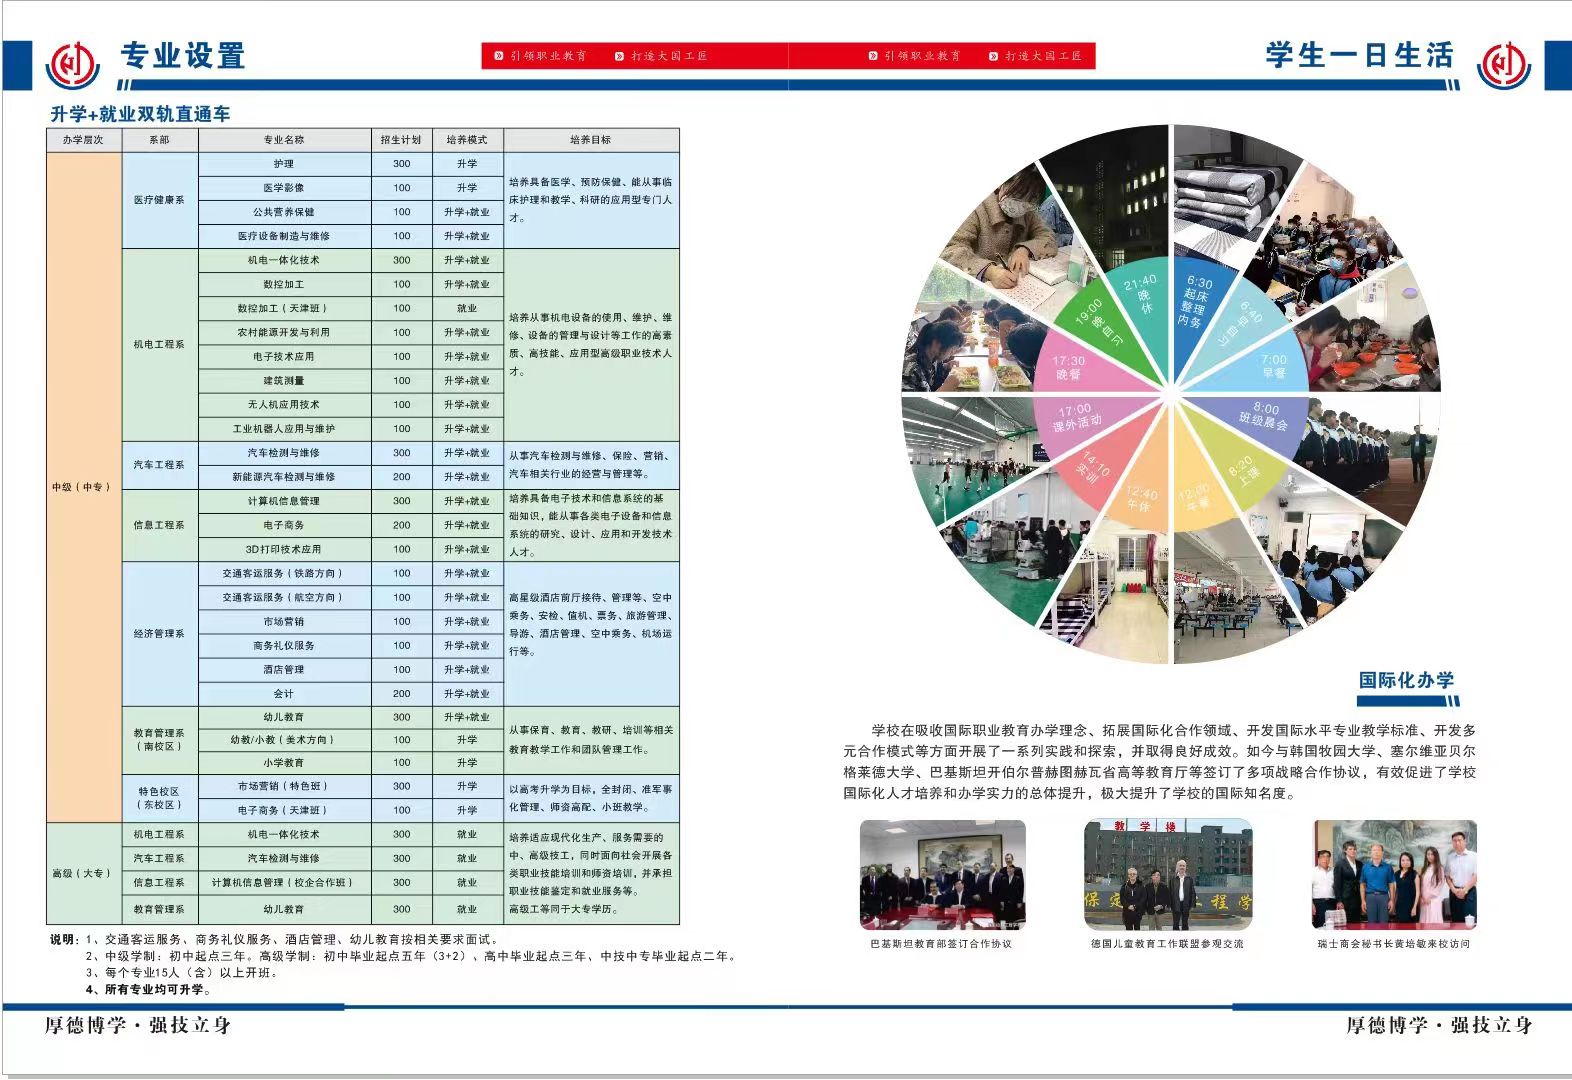1572x1080 pixels.
Task: Click the 小学教育 major name
Action: [284, 762]
